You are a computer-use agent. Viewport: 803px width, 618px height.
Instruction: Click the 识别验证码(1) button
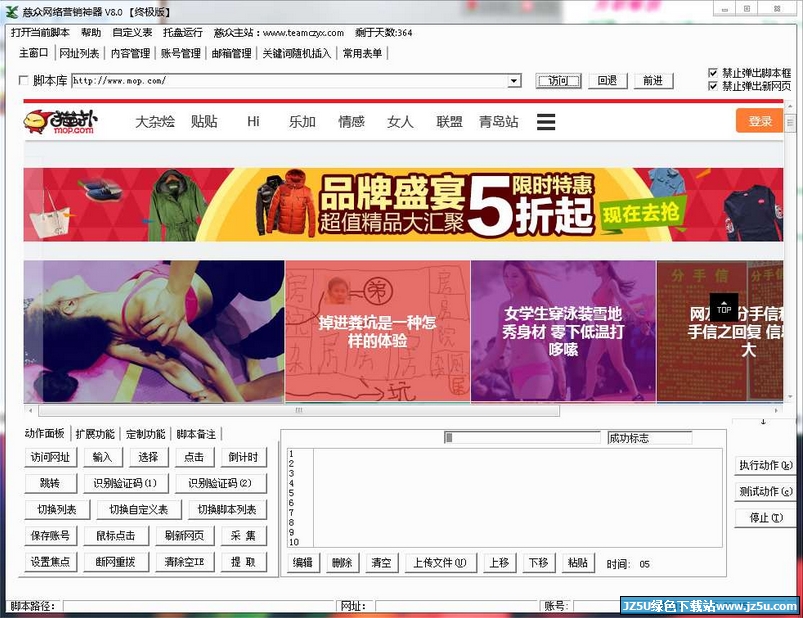point(125,483)
